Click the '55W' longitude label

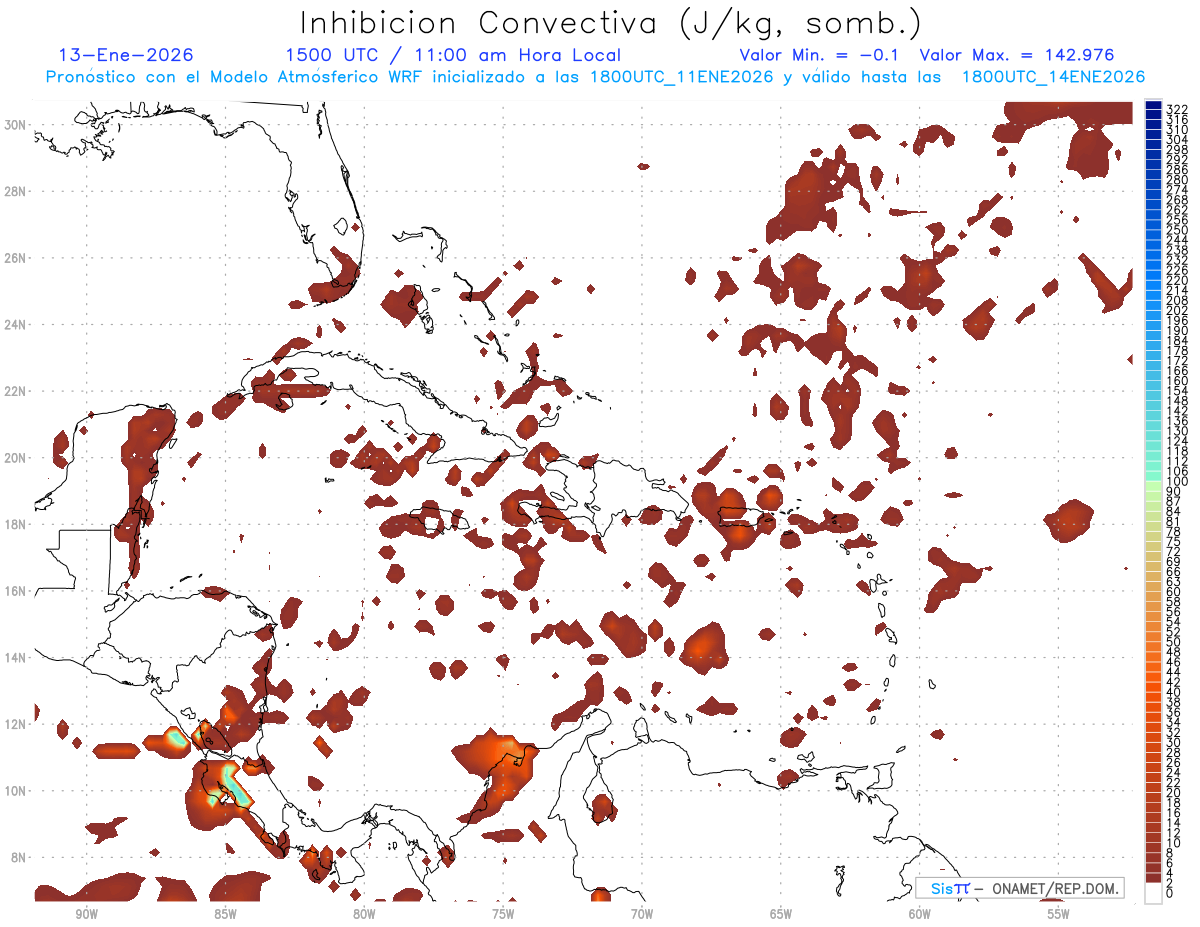point(1059,914)
